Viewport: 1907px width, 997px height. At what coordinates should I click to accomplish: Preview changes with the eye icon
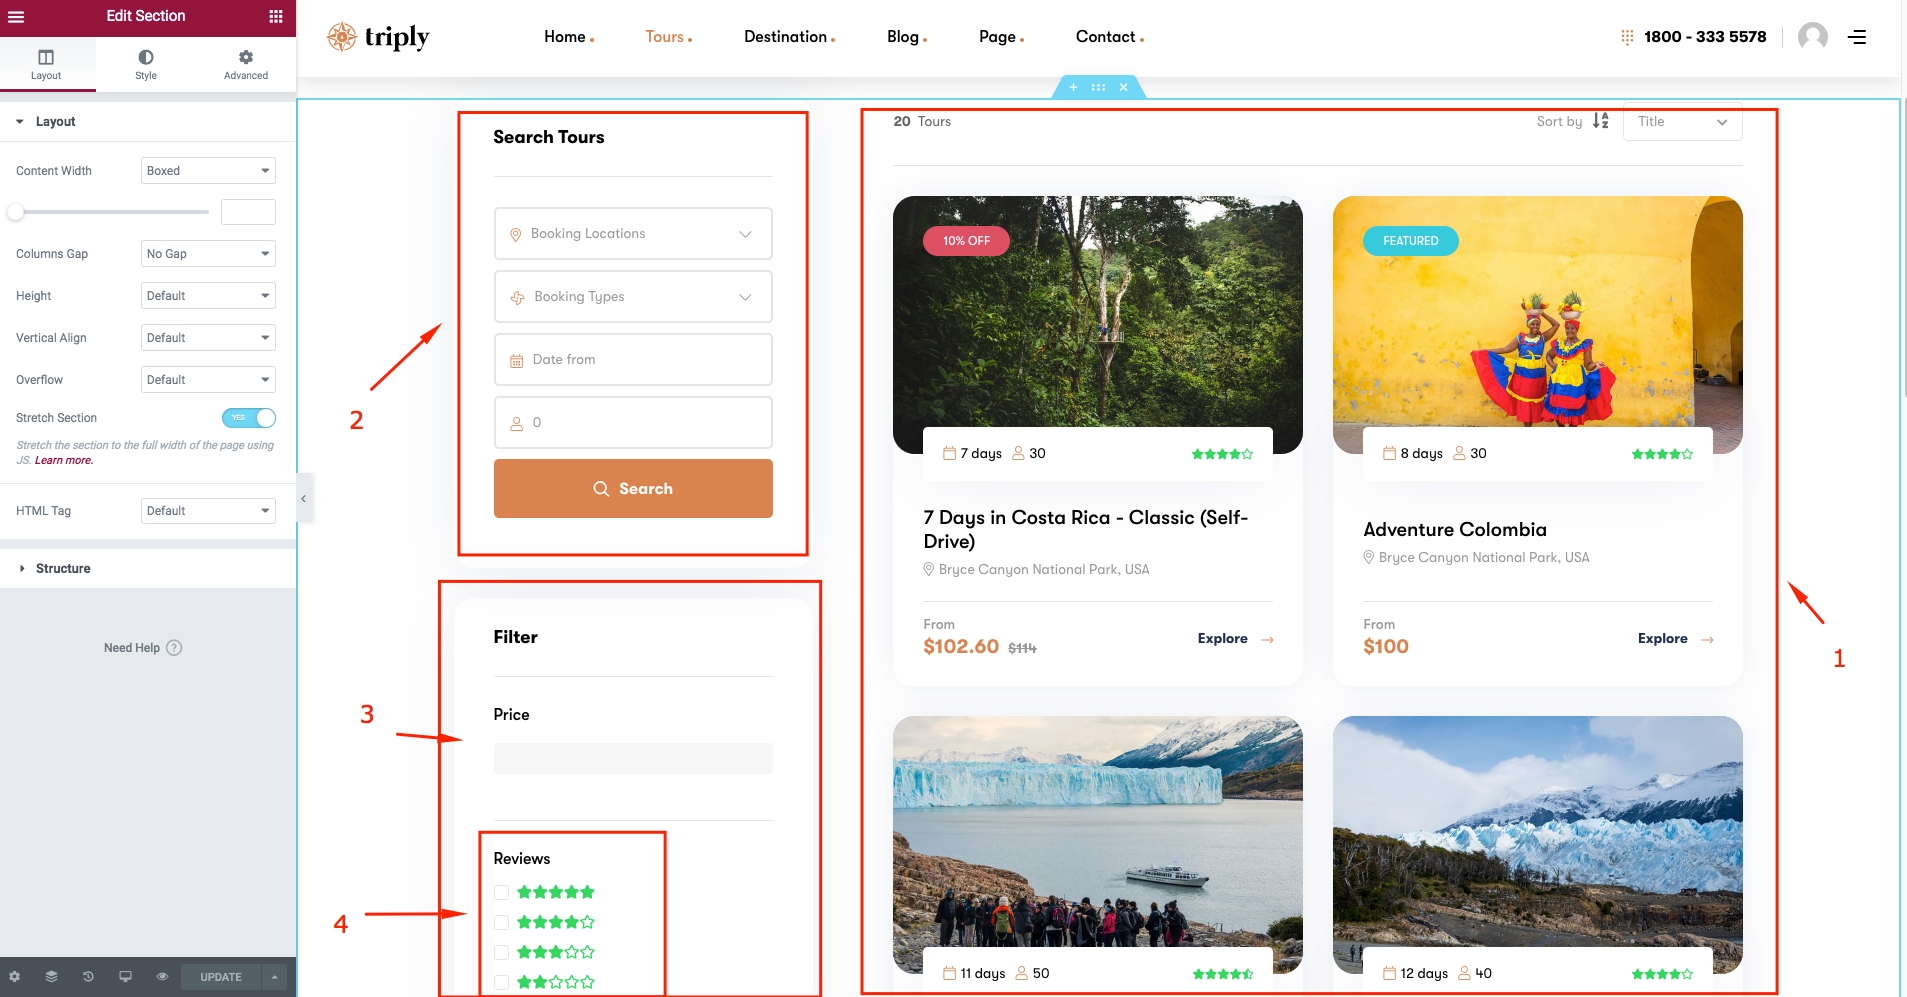coord(162,977)
